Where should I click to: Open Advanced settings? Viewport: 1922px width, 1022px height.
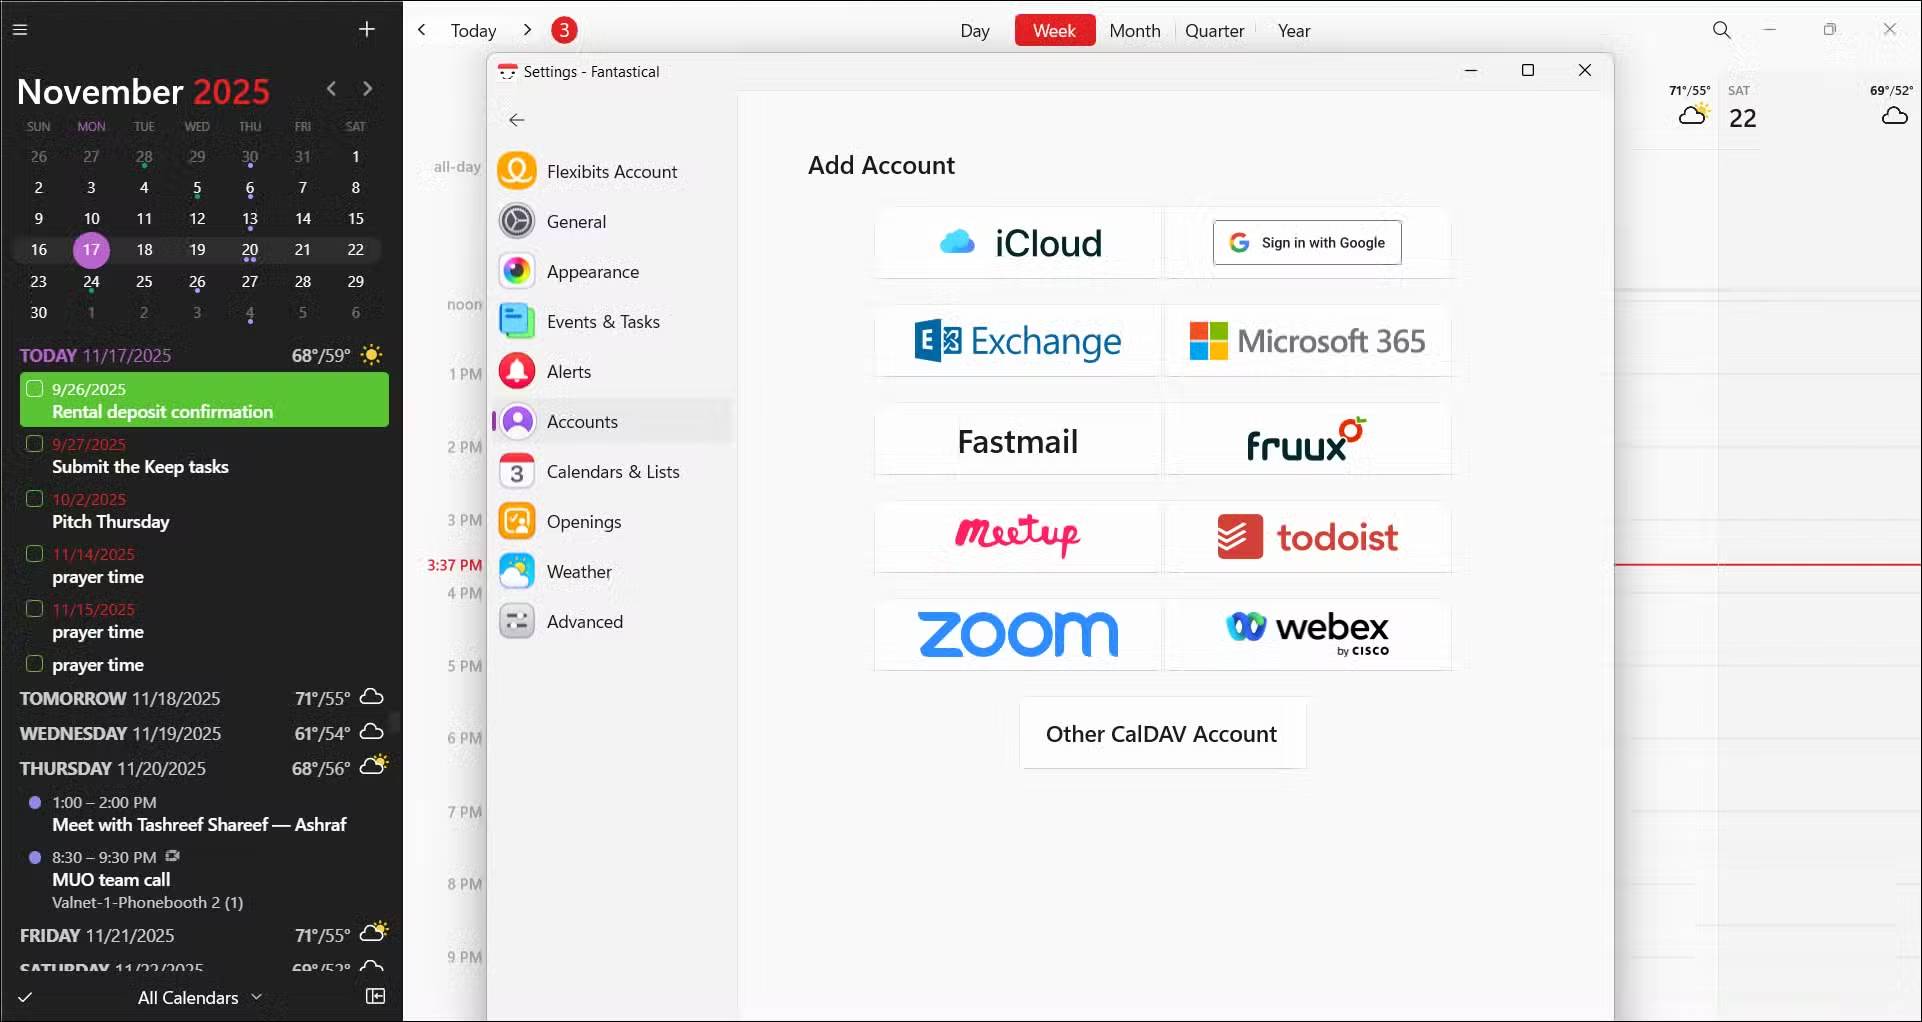click(612, 622)
